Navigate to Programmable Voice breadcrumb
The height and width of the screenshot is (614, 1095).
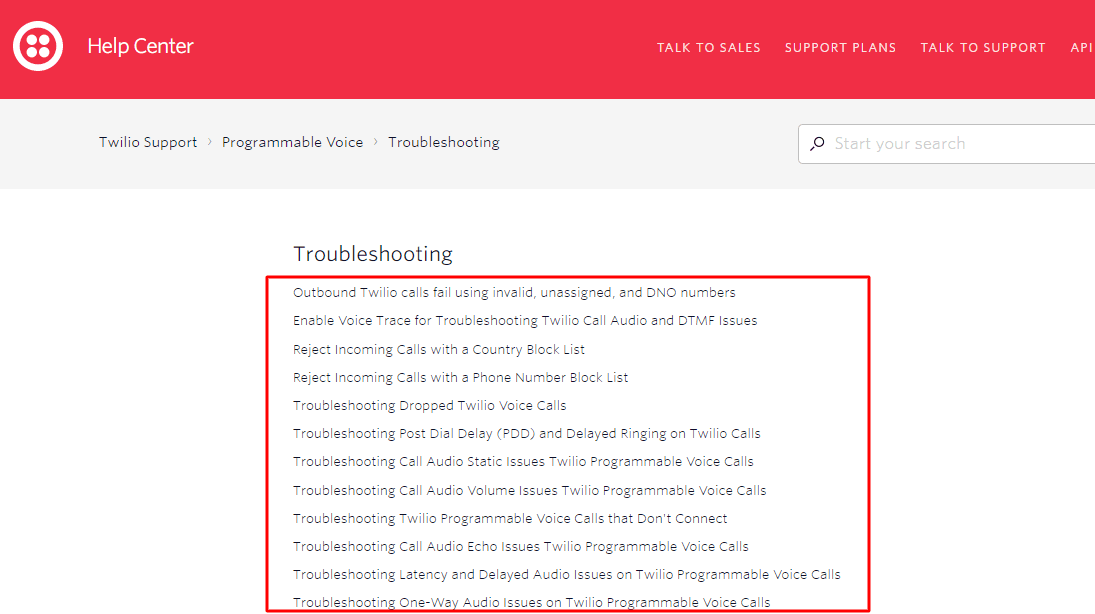click(x=292, y=142)
